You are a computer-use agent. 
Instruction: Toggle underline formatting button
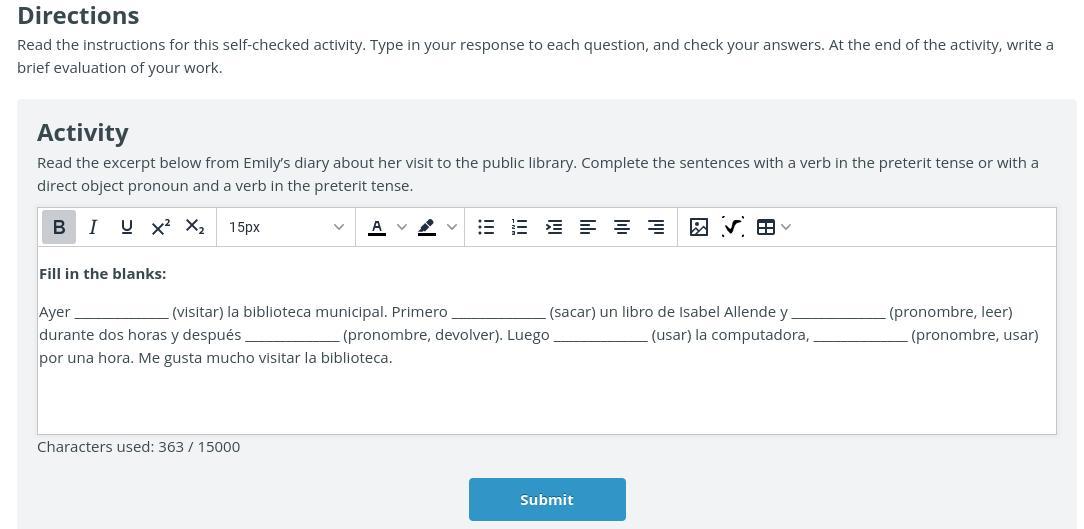126,227
